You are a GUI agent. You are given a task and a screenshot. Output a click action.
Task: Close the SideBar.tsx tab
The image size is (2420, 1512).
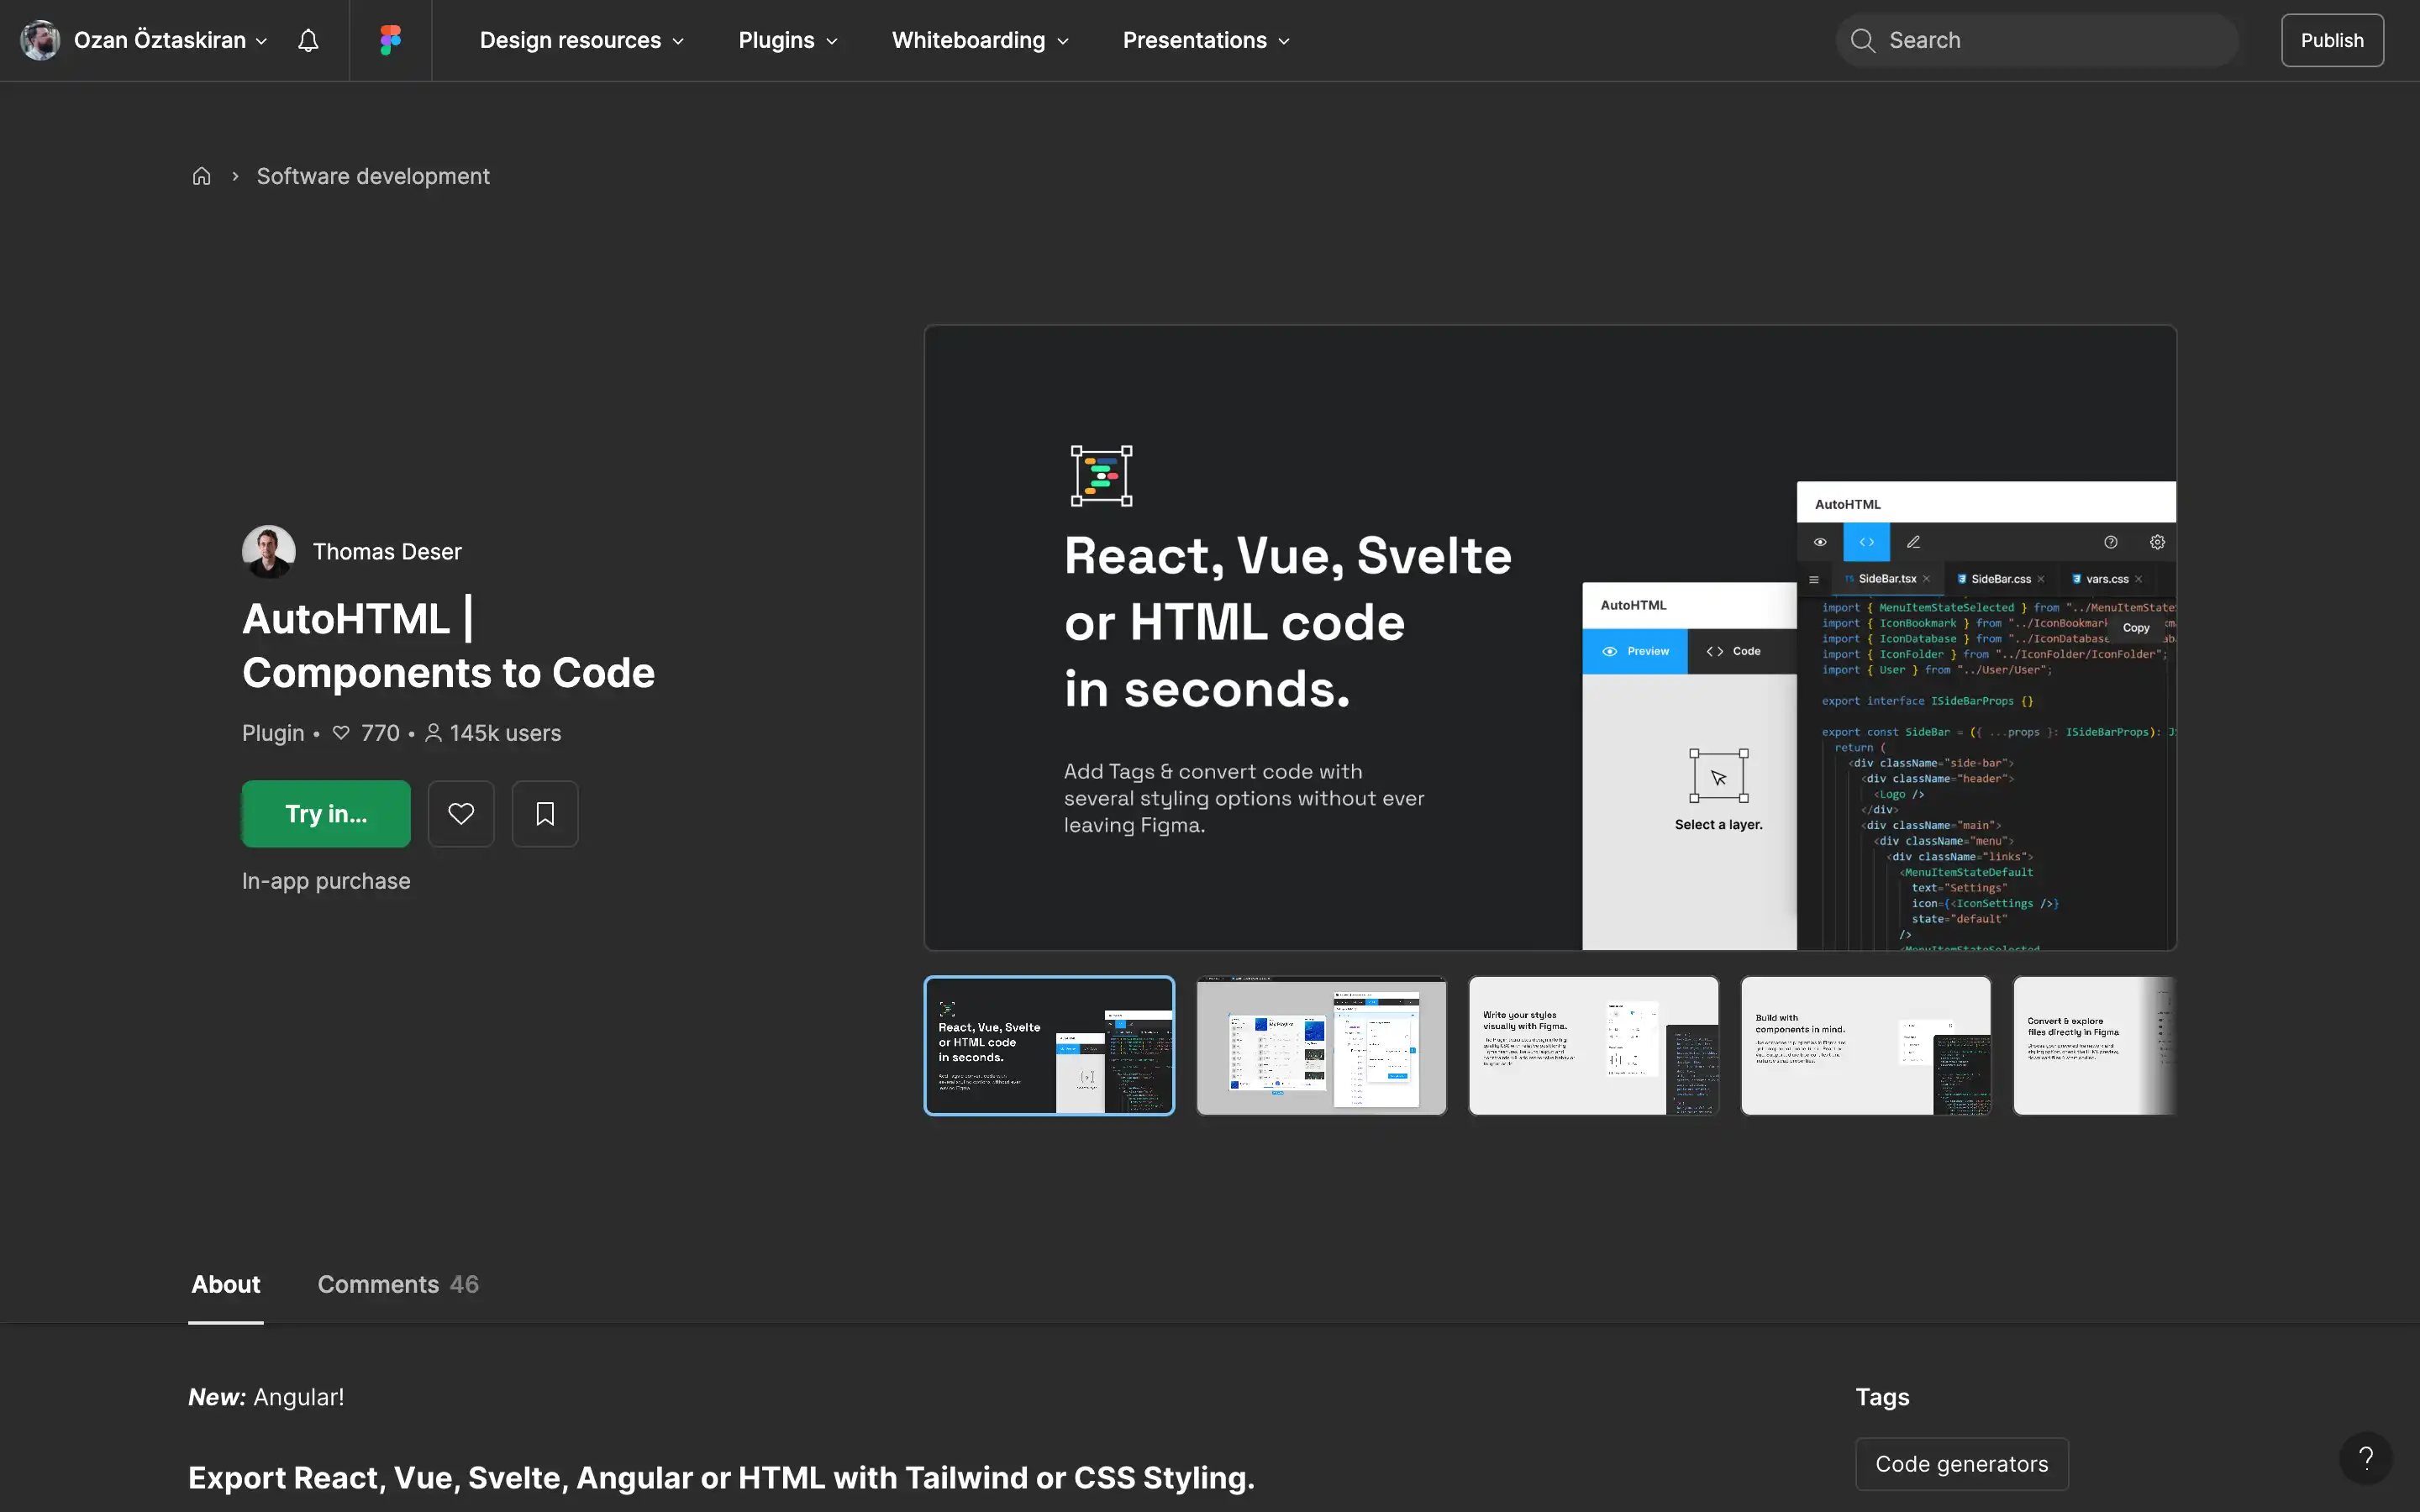[1926, 579]
